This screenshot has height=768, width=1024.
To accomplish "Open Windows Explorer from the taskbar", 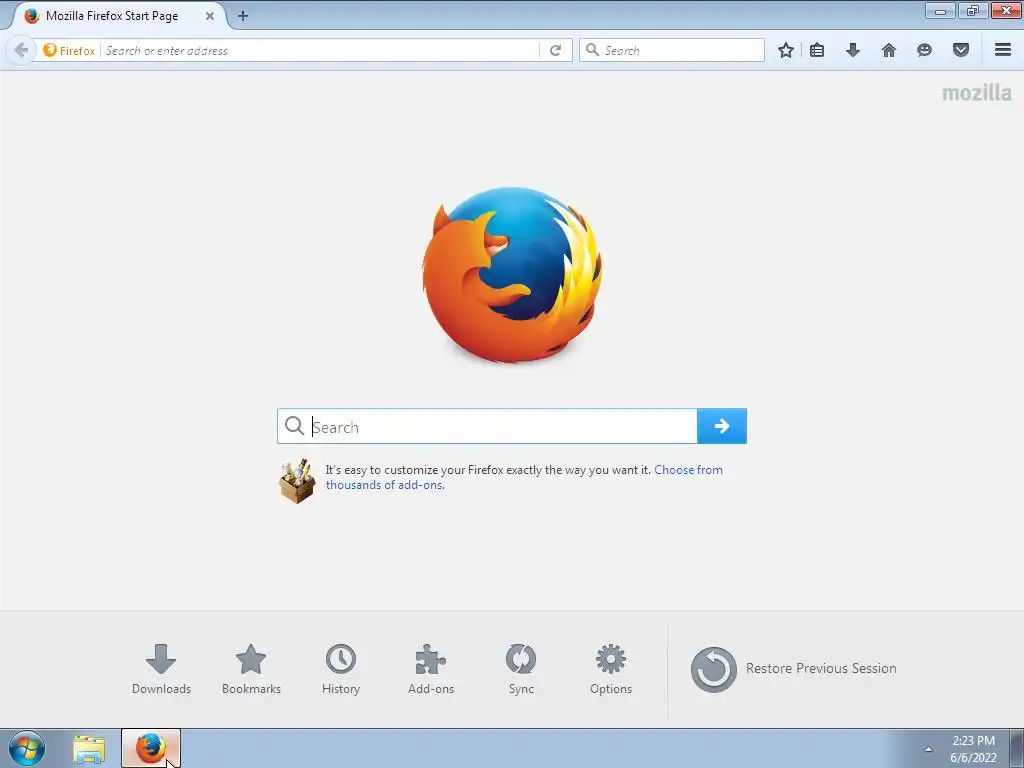I will (x=89, y=749).
